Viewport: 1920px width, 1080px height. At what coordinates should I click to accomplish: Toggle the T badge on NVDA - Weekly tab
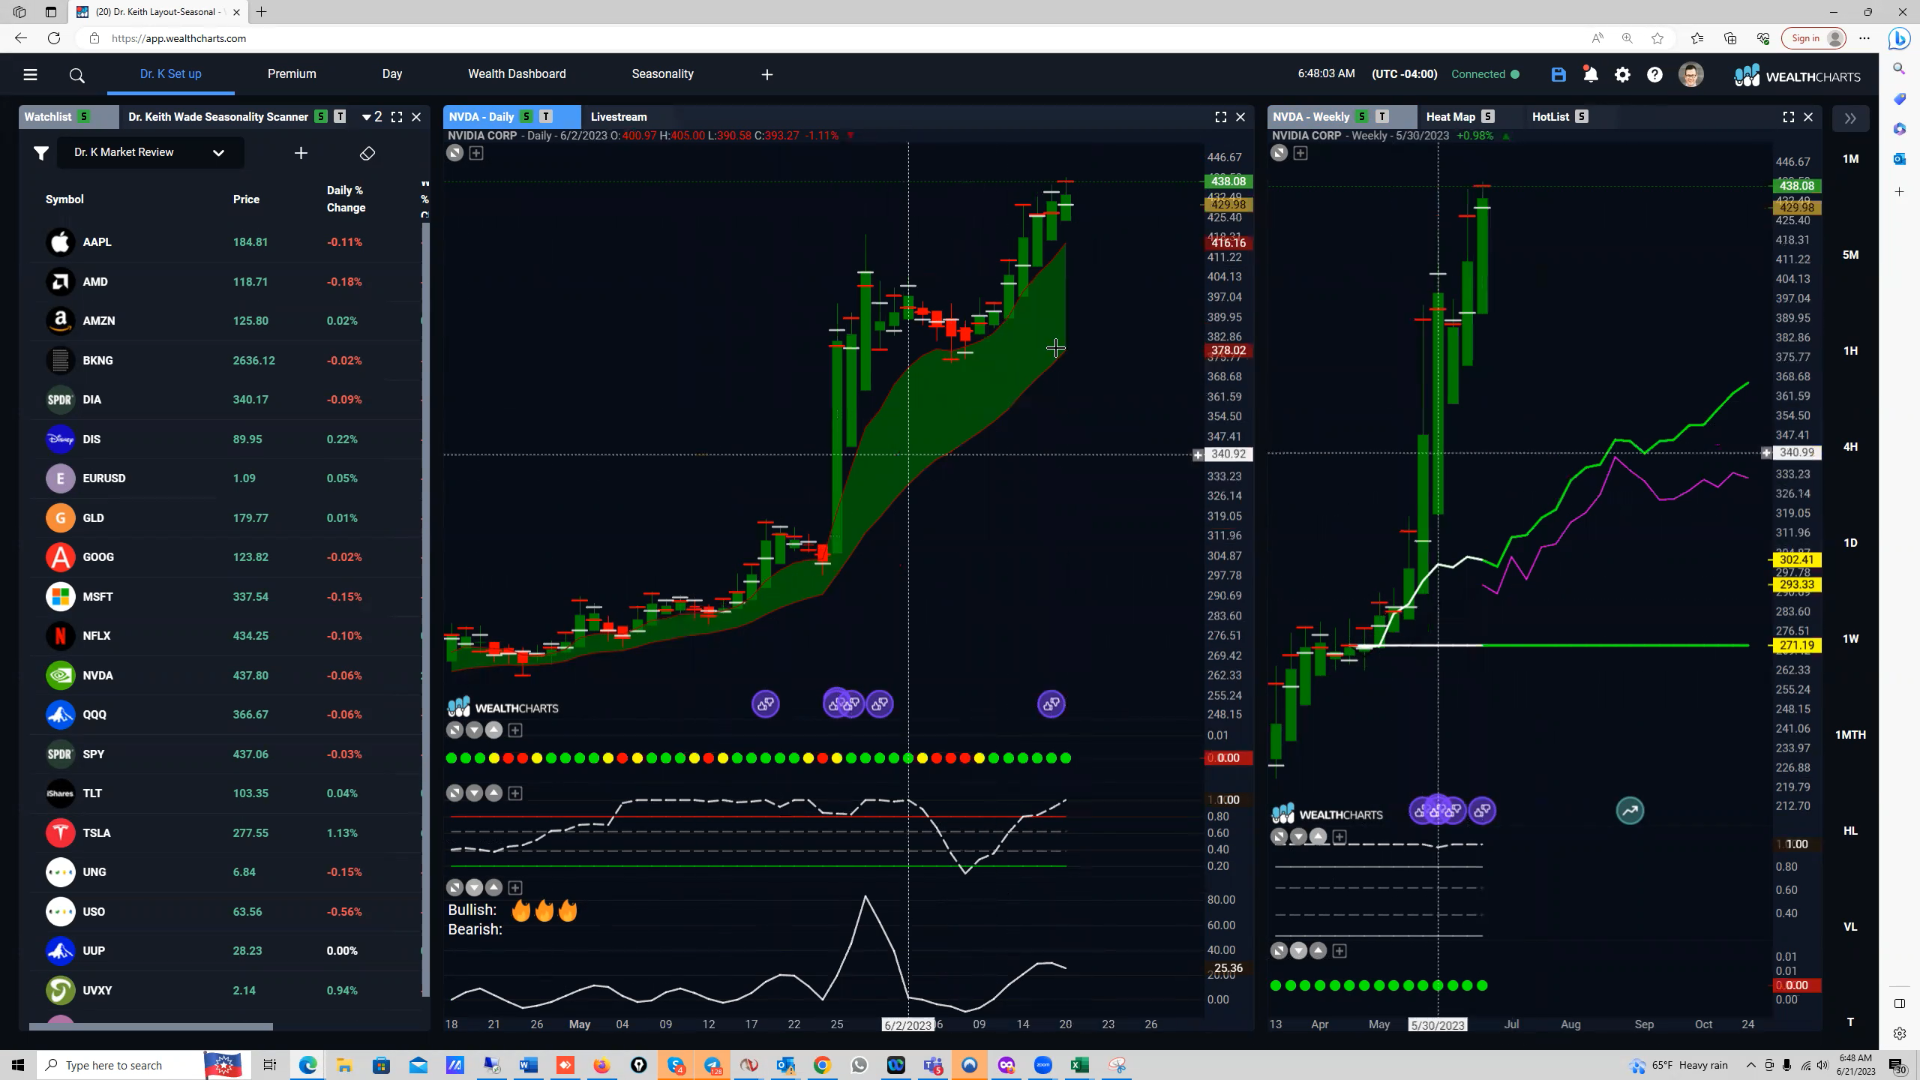1382,117
